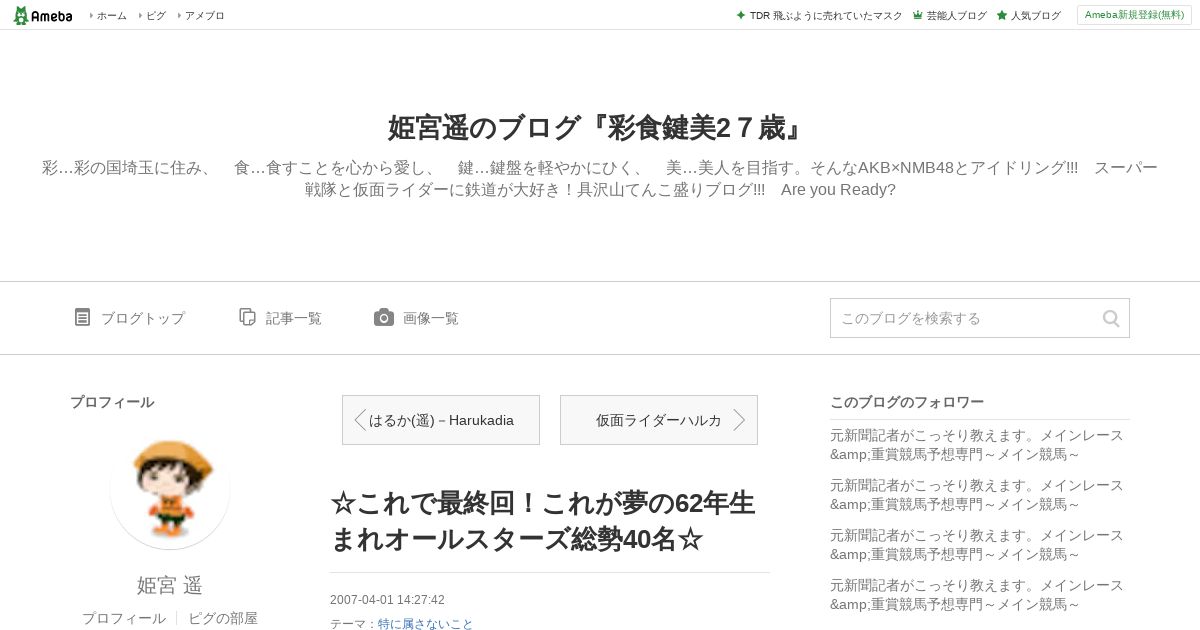The height and width of the screenshot is (630, 1200).
Task: Click the ブログトップ document icon
Action: [x=83, y=317]
